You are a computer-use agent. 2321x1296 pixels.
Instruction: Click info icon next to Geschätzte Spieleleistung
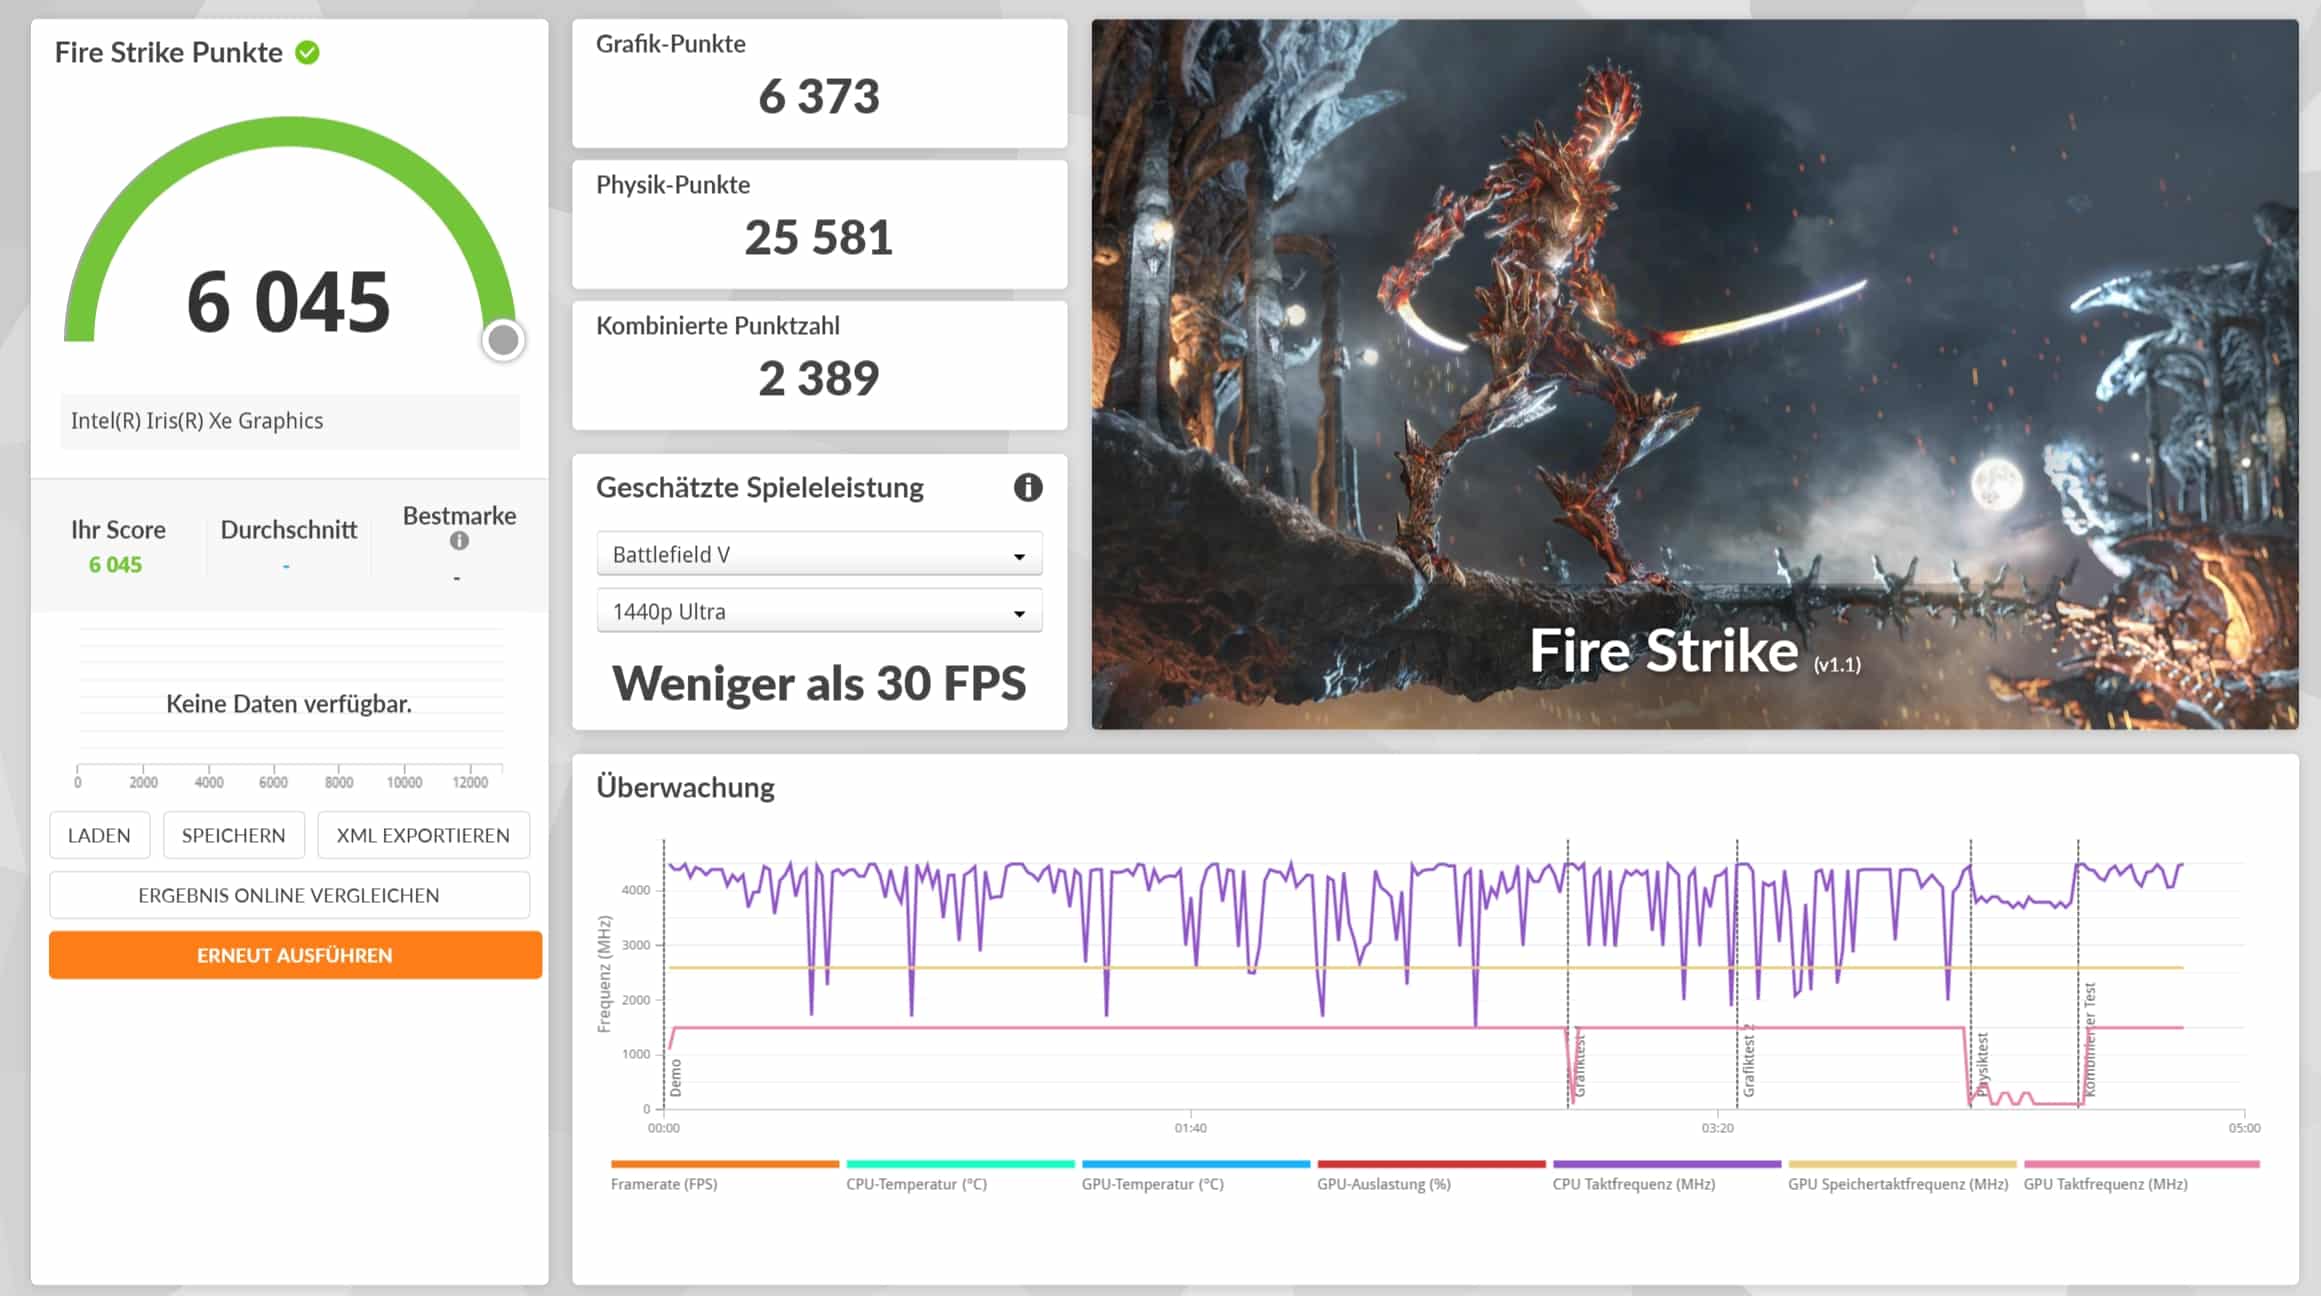point(1027,488)
